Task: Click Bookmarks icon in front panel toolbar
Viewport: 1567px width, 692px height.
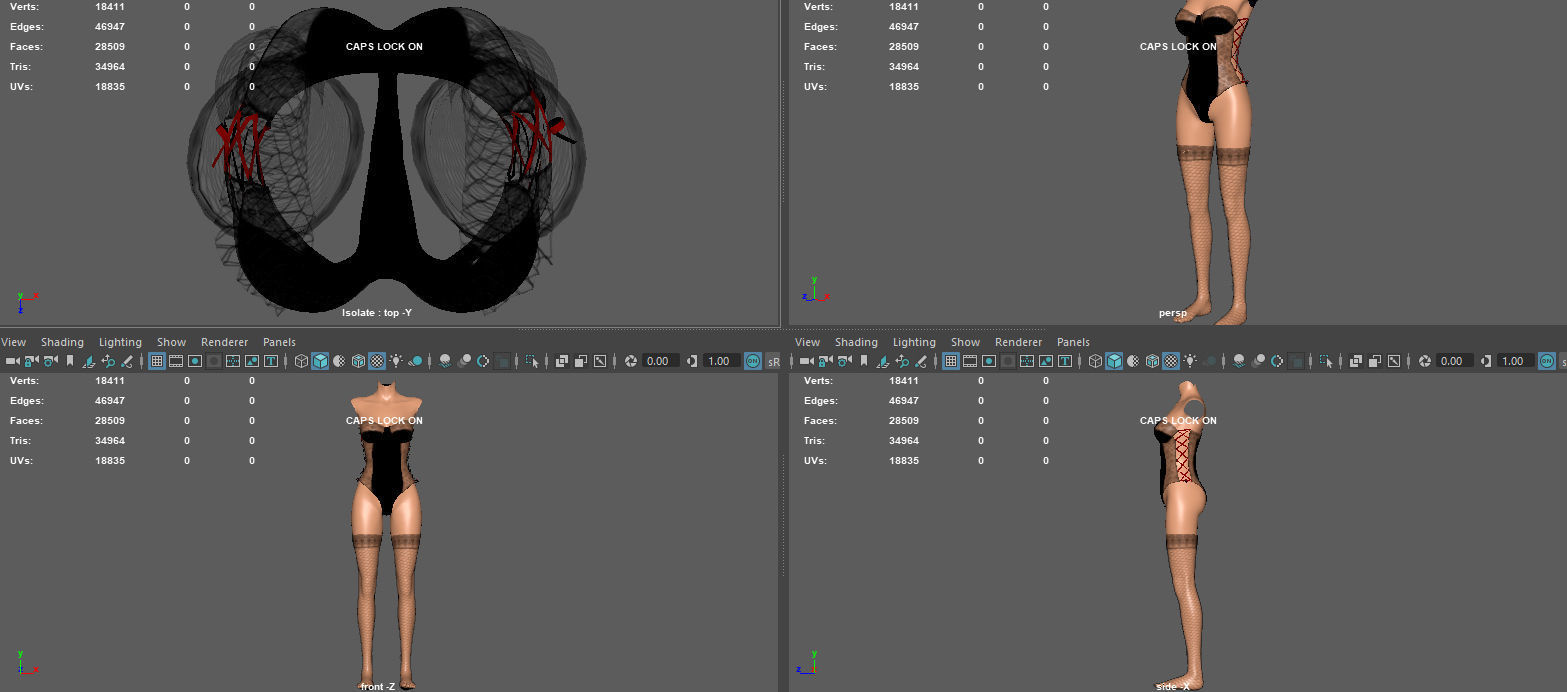Action: [x=69, y=361]
